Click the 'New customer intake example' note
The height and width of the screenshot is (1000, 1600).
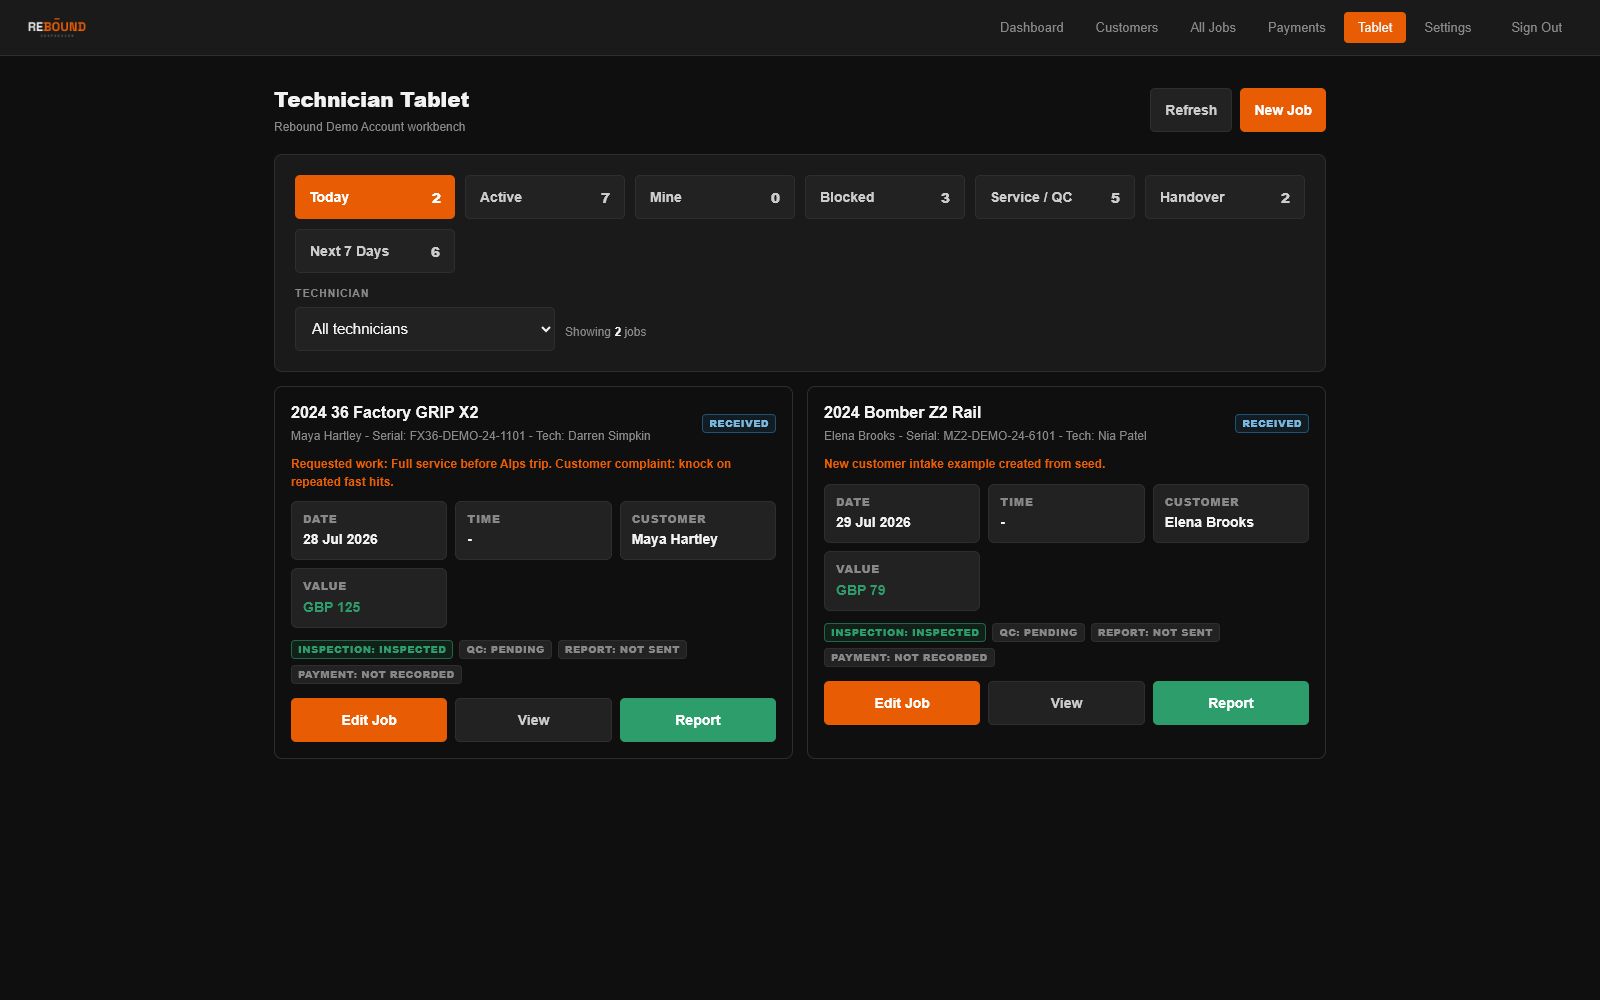pyautogui.click(x=964, y=464)
